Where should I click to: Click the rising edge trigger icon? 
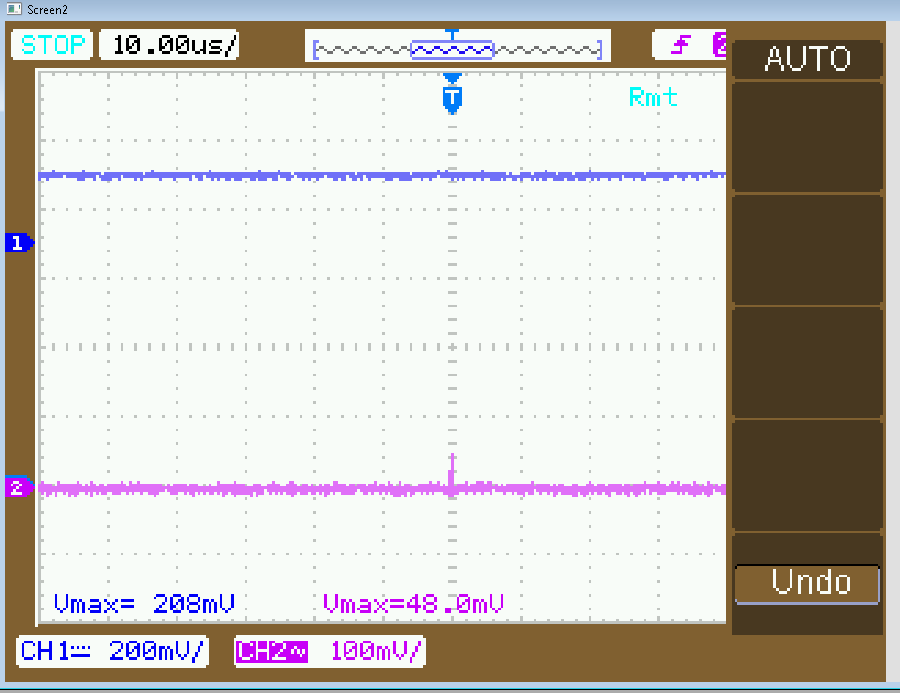coord(683,45)
